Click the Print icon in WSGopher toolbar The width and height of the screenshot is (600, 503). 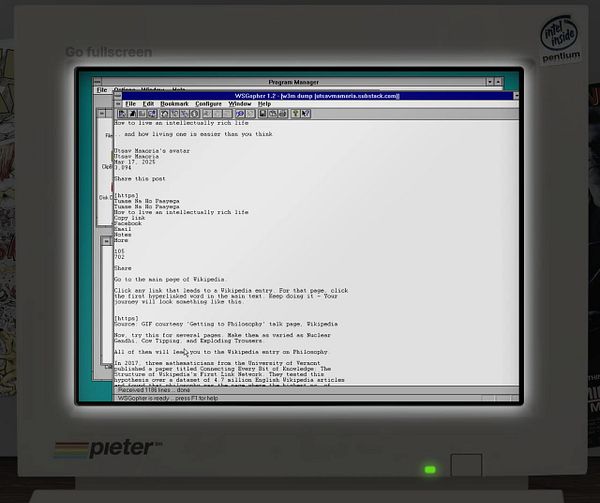click(x=282, y=114)
